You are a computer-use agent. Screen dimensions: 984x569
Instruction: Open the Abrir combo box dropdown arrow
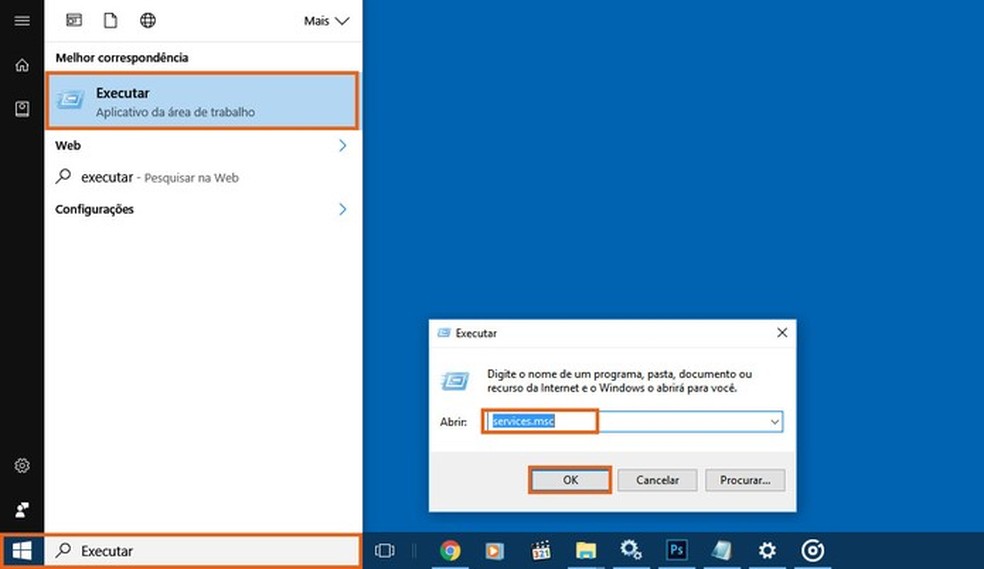[x=775, y=422]
